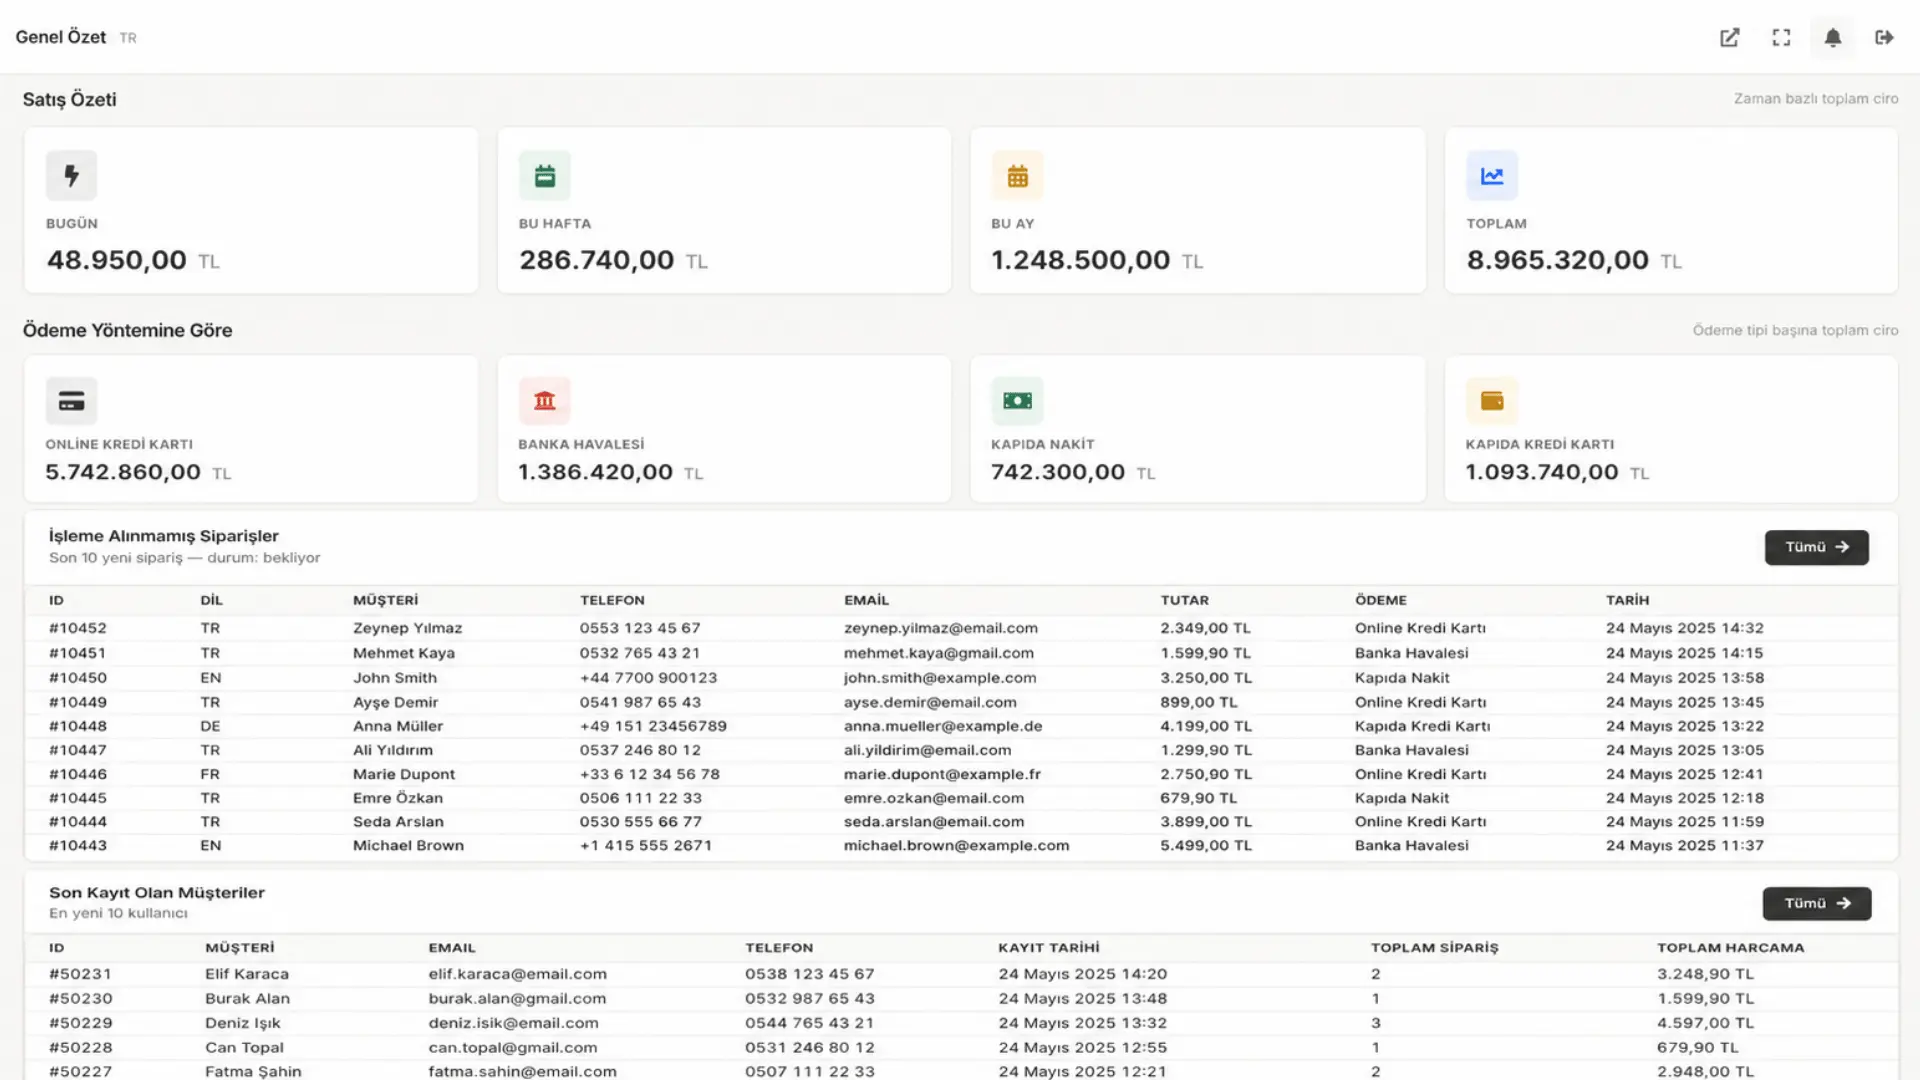Click Kapıda Nakit amount 742.300,00

click(1058, 472)
